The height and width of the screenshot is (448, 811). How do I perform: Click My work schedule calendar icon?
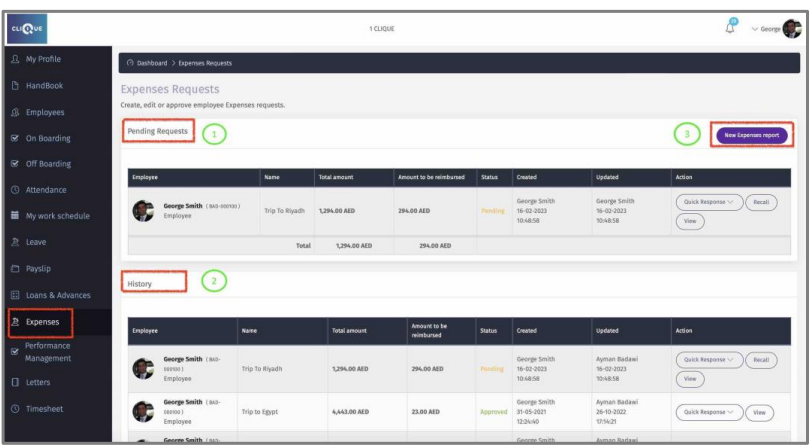(15, 216)
